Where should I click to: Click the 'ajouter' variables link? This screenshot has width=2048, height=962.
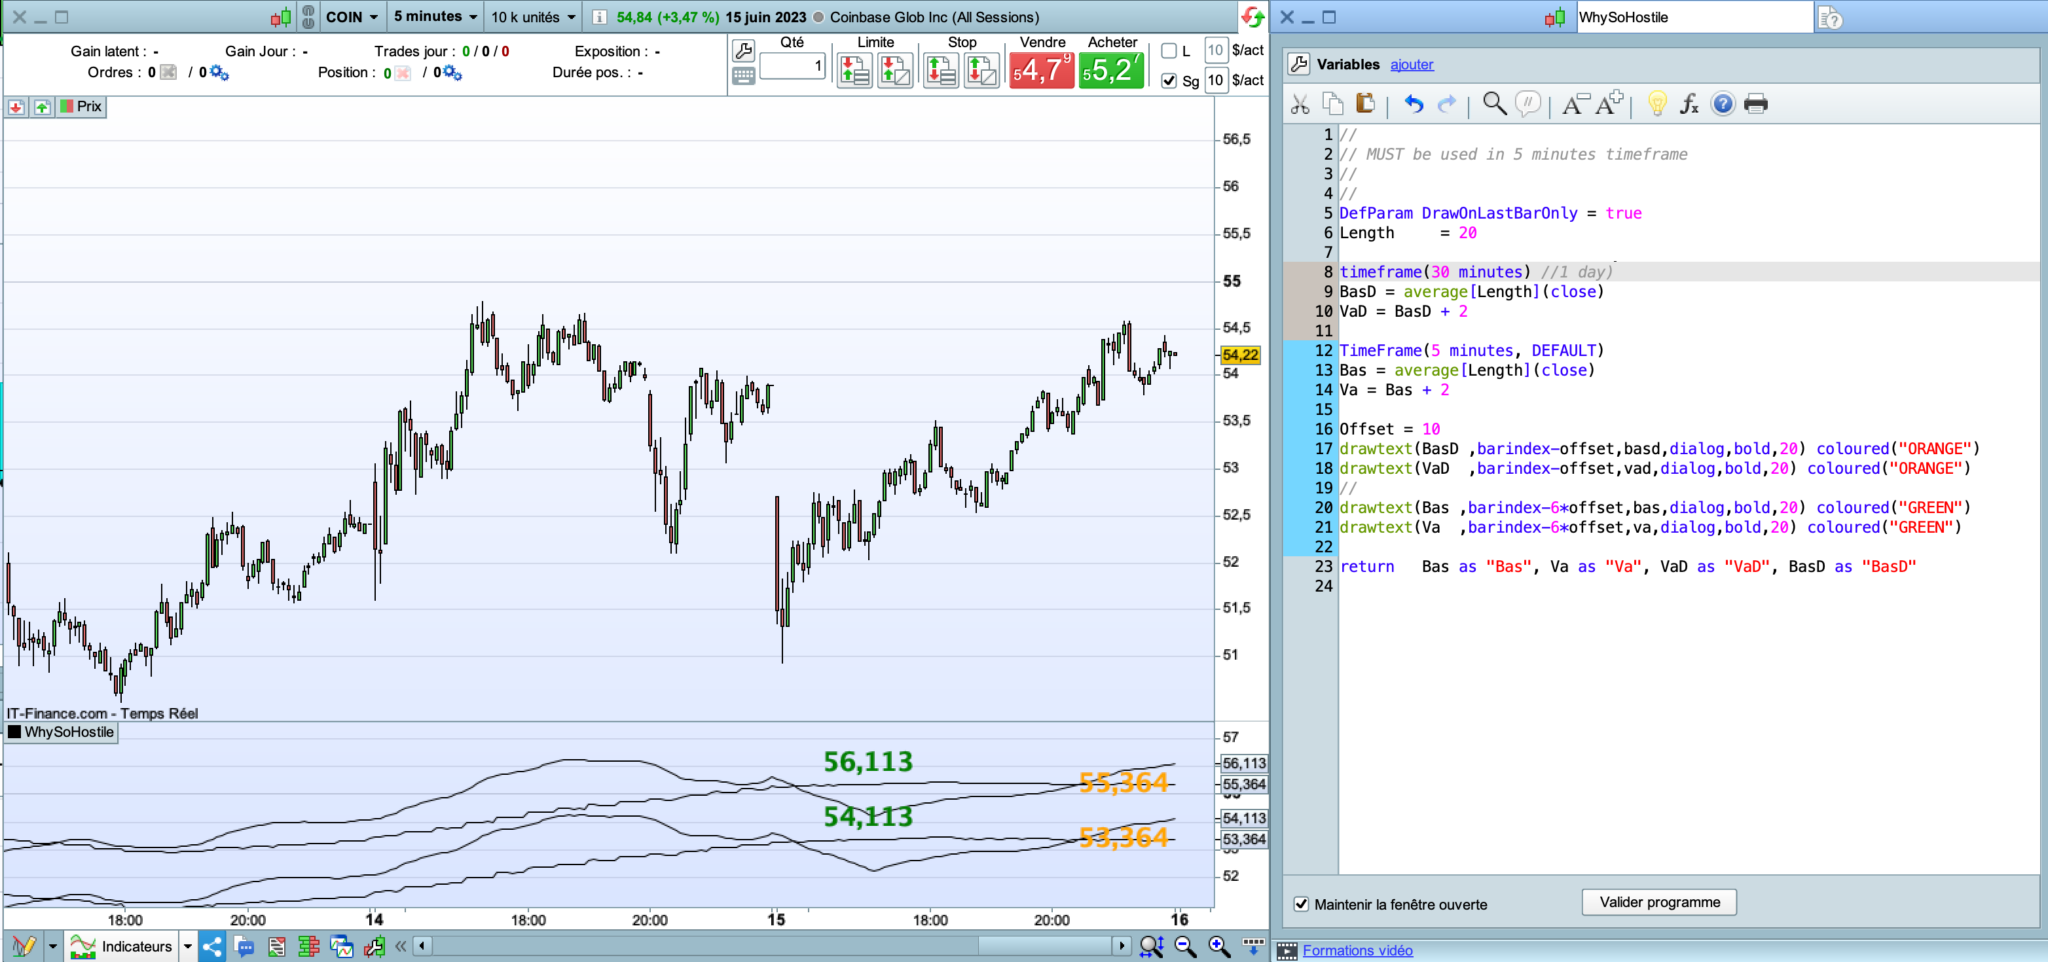[1412, 65]
